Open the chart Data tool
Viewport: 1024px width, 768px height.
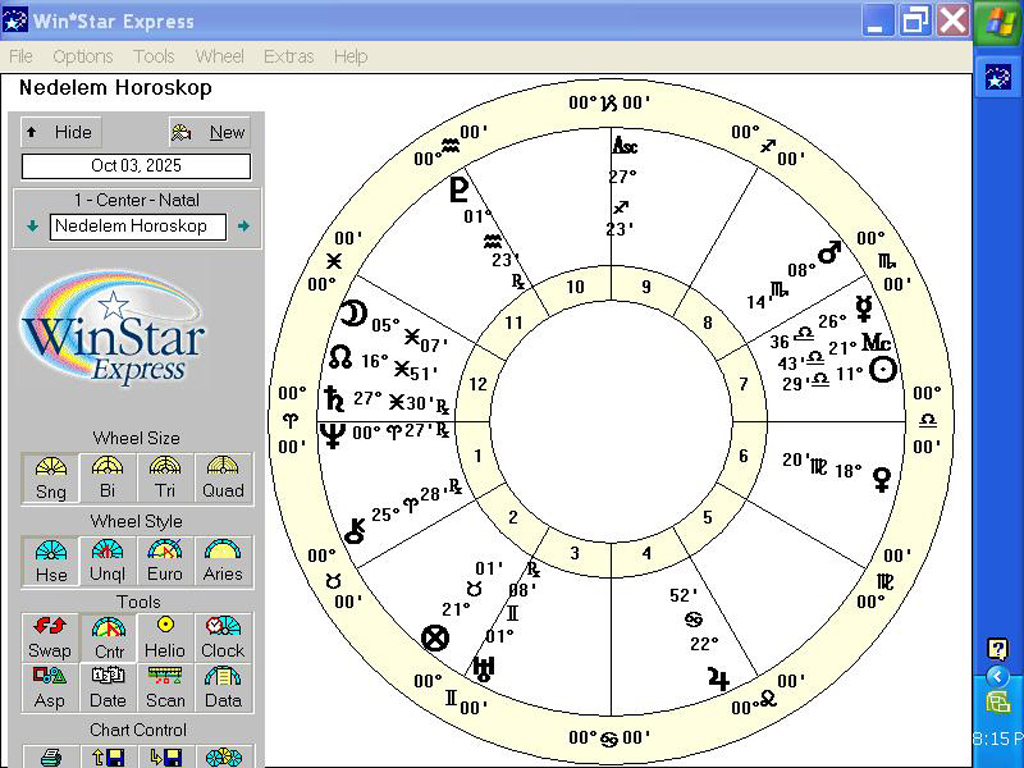tap(223, 688)
